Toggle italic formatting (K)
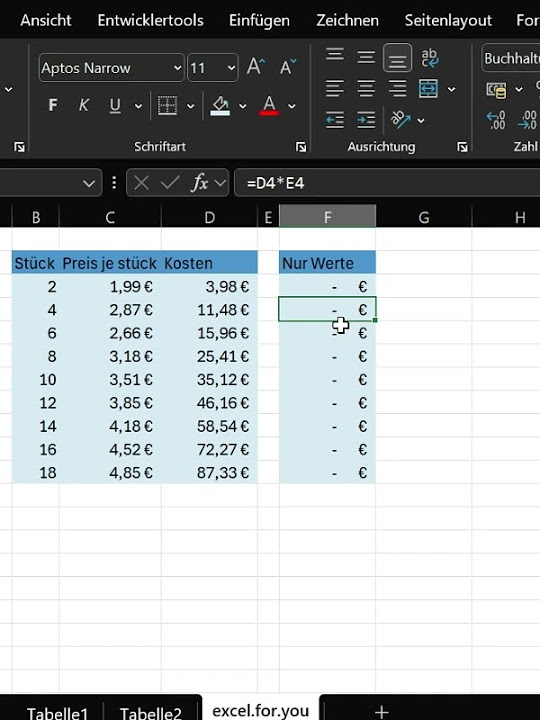 point(84,105)
